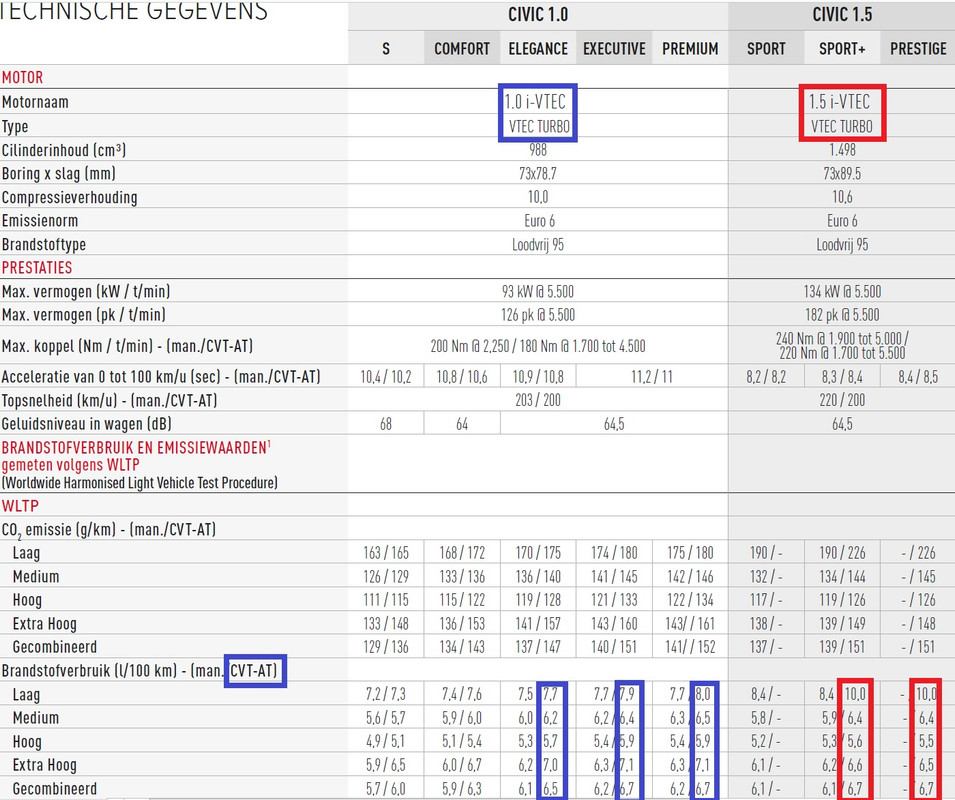Click the 220 / 200 top speed value

click(x=842, y=400)
